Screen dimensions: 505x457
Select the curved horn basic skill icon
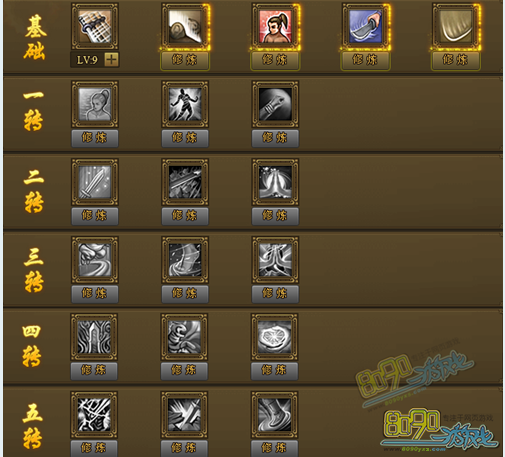[x=456, y=26]
